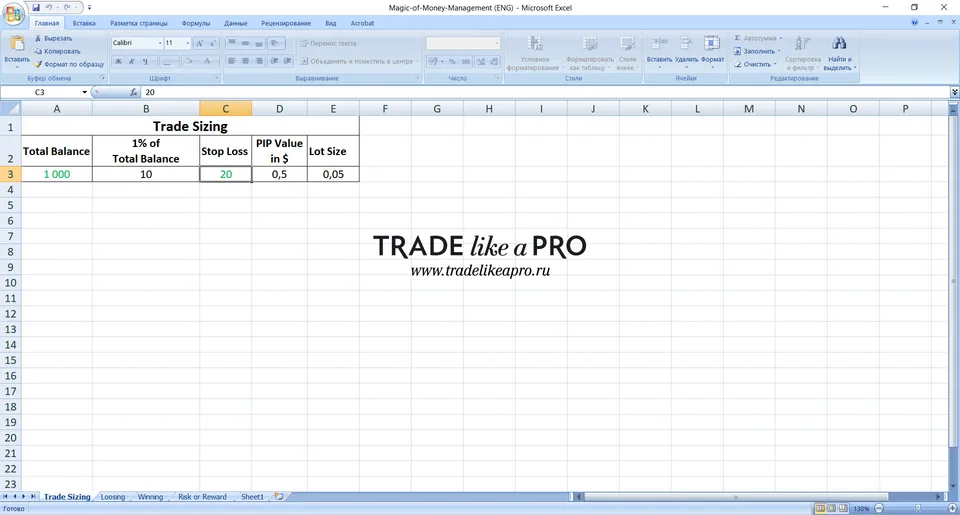Apply the fill color bucket

(188, 61)
